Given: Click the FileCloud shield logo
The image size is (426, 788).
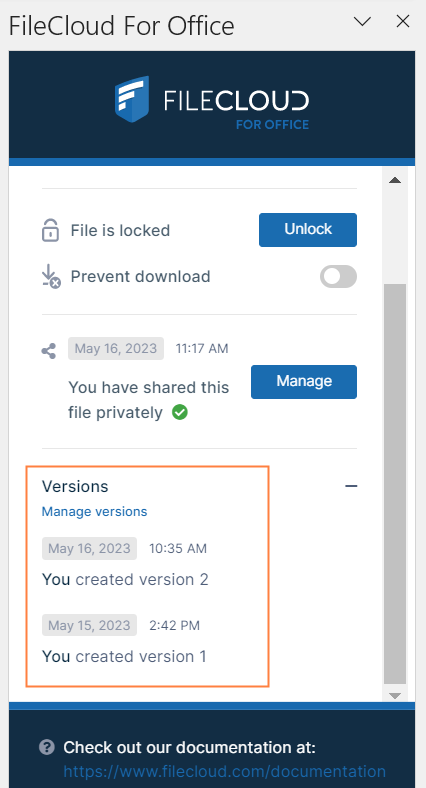Looking at the screenshot, I should (x=132, y=99).
